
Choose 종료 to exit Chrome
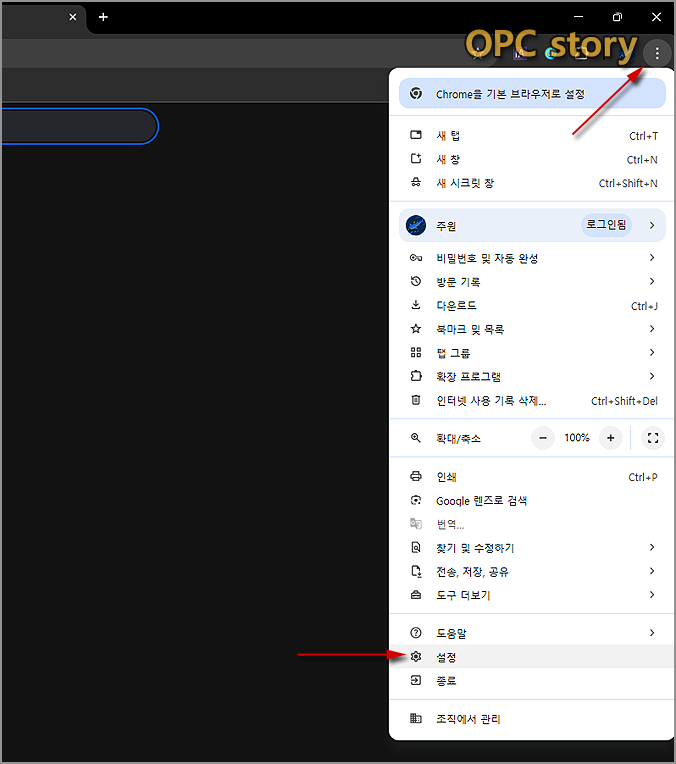click(x=532, y=681)
